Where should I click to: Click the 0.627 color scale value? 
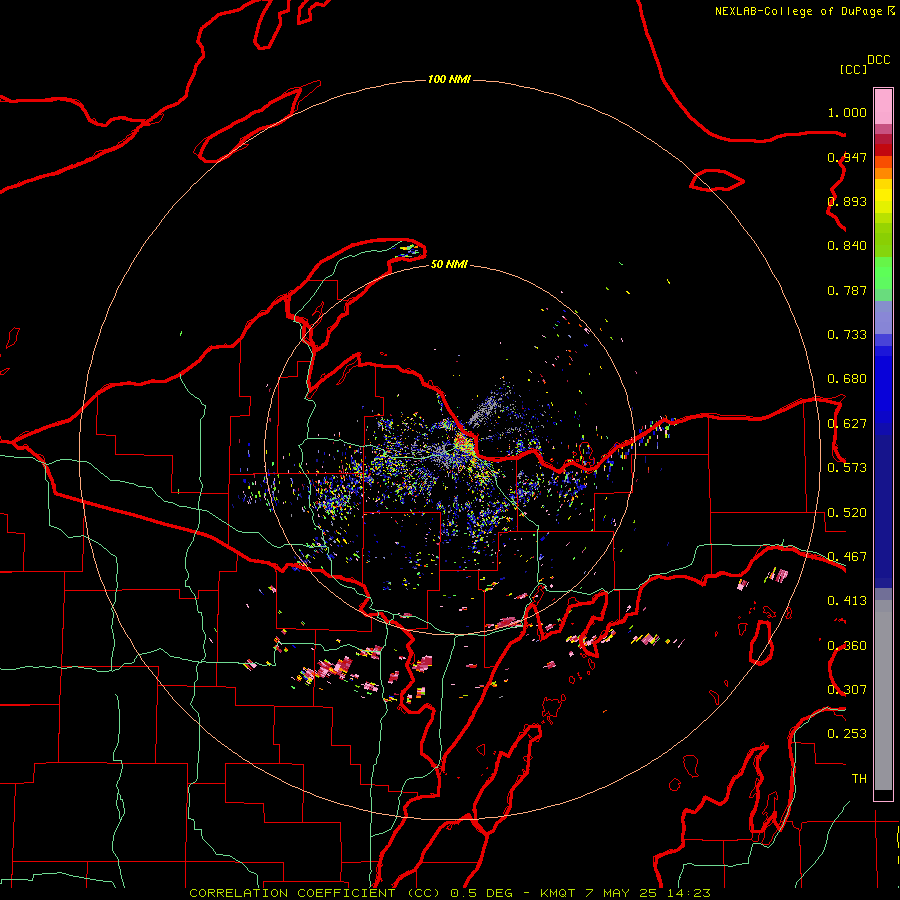[847, 424]
